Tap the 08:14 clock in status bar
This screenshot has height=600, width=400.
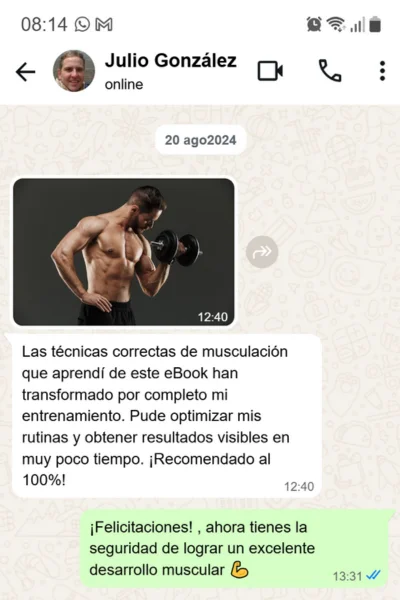[x=44, y=25]
